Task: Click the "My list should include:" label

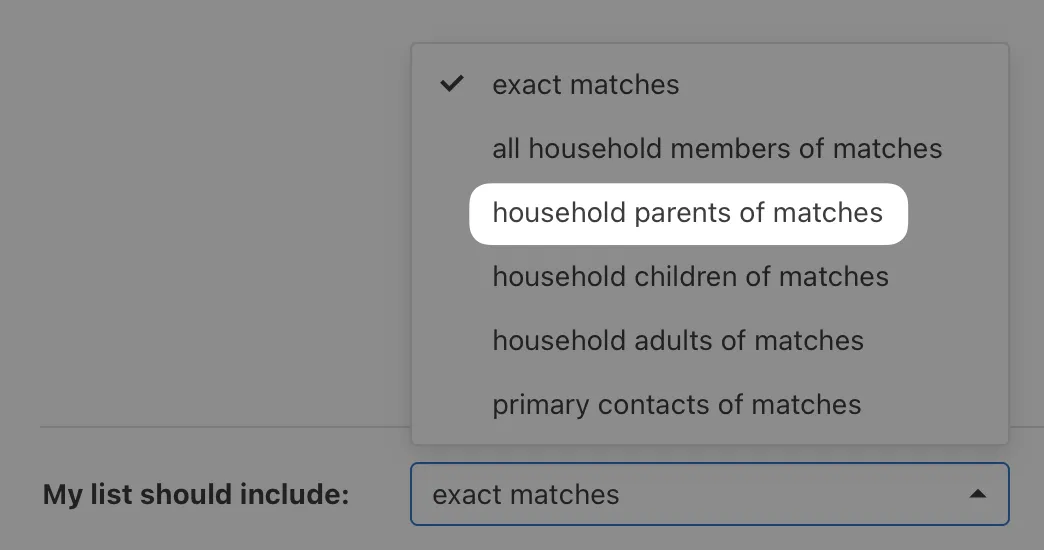Action: tap(196, 495)
